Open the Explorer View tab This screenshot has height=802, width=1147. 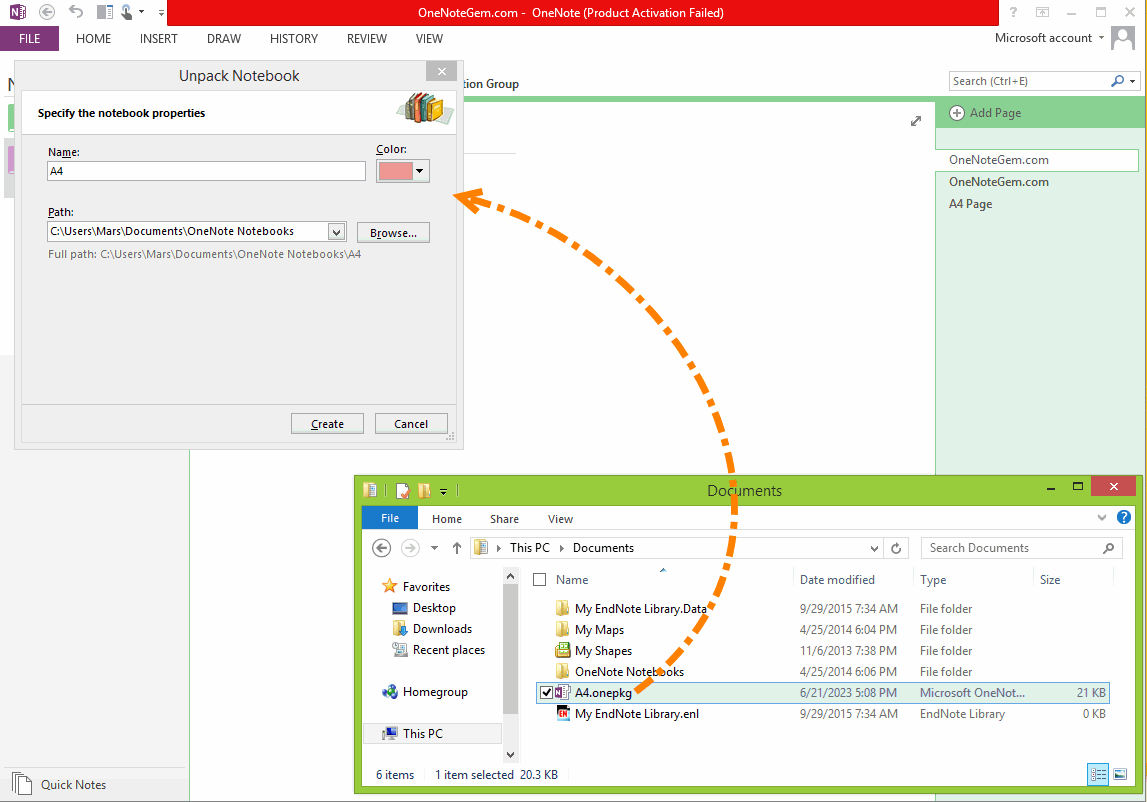(560, 519)
